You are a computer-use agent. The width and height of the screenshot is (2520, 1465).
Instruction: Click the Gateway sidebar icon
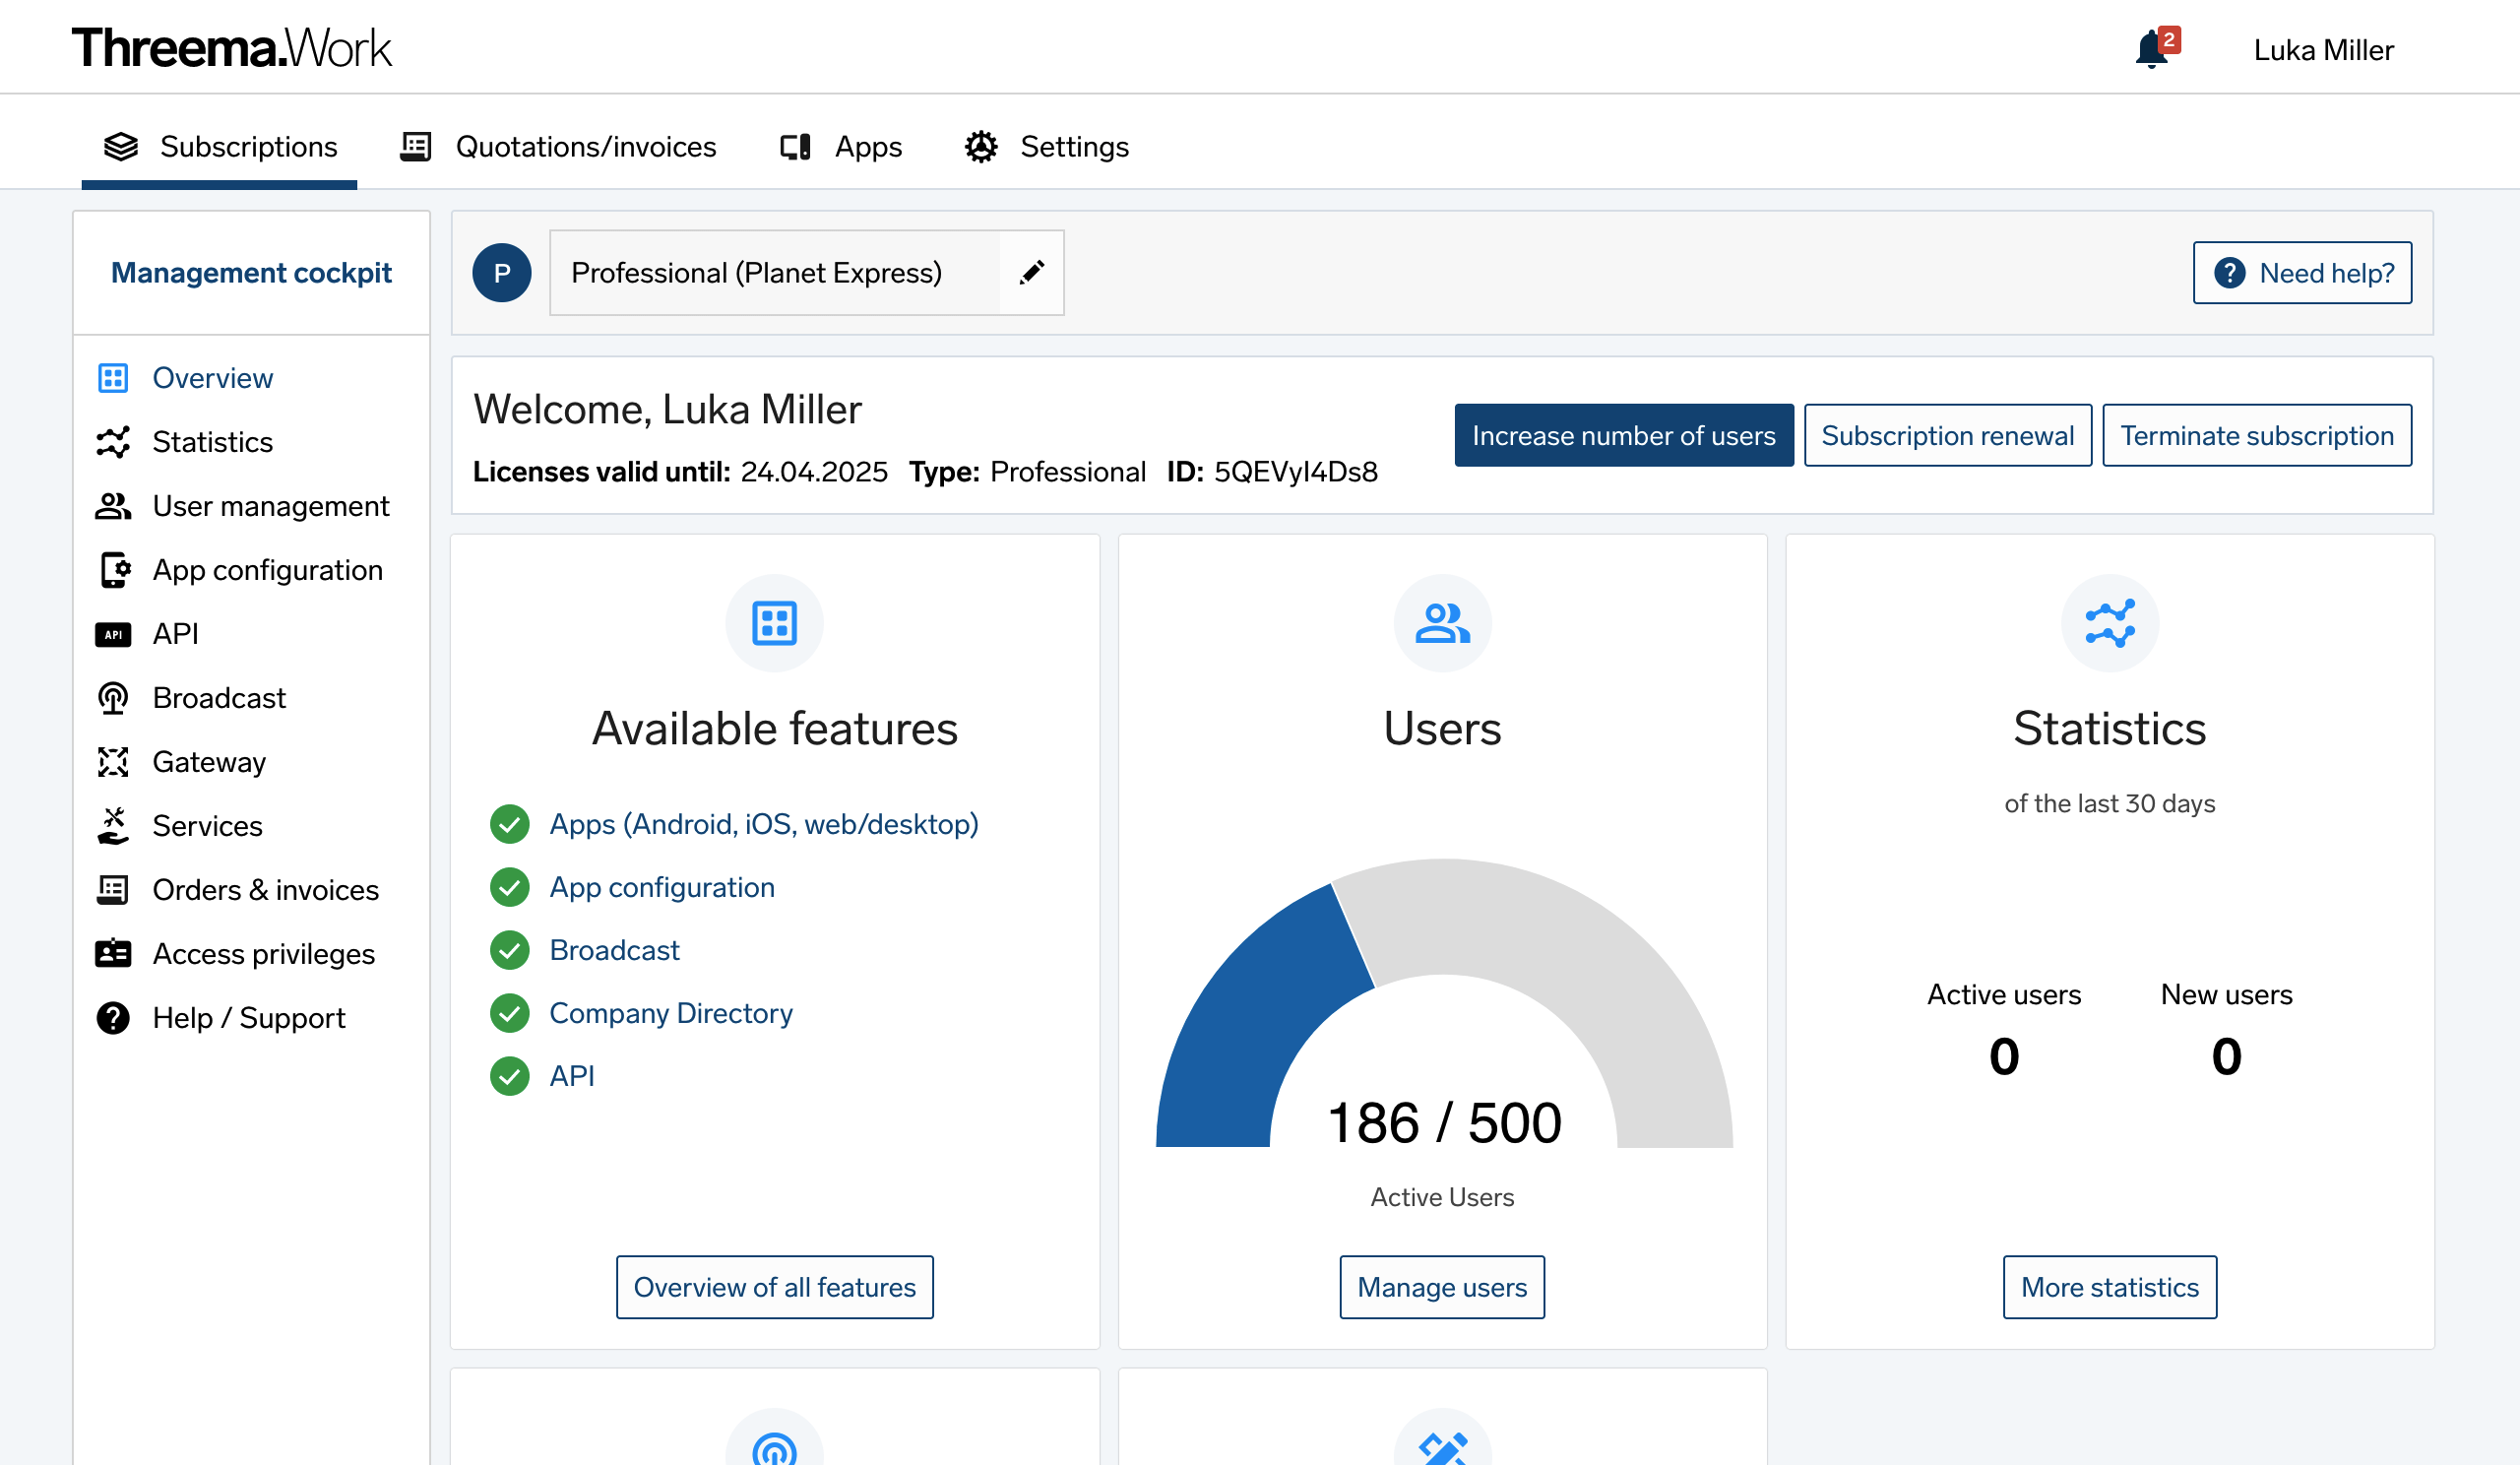[x=113, y=762]
